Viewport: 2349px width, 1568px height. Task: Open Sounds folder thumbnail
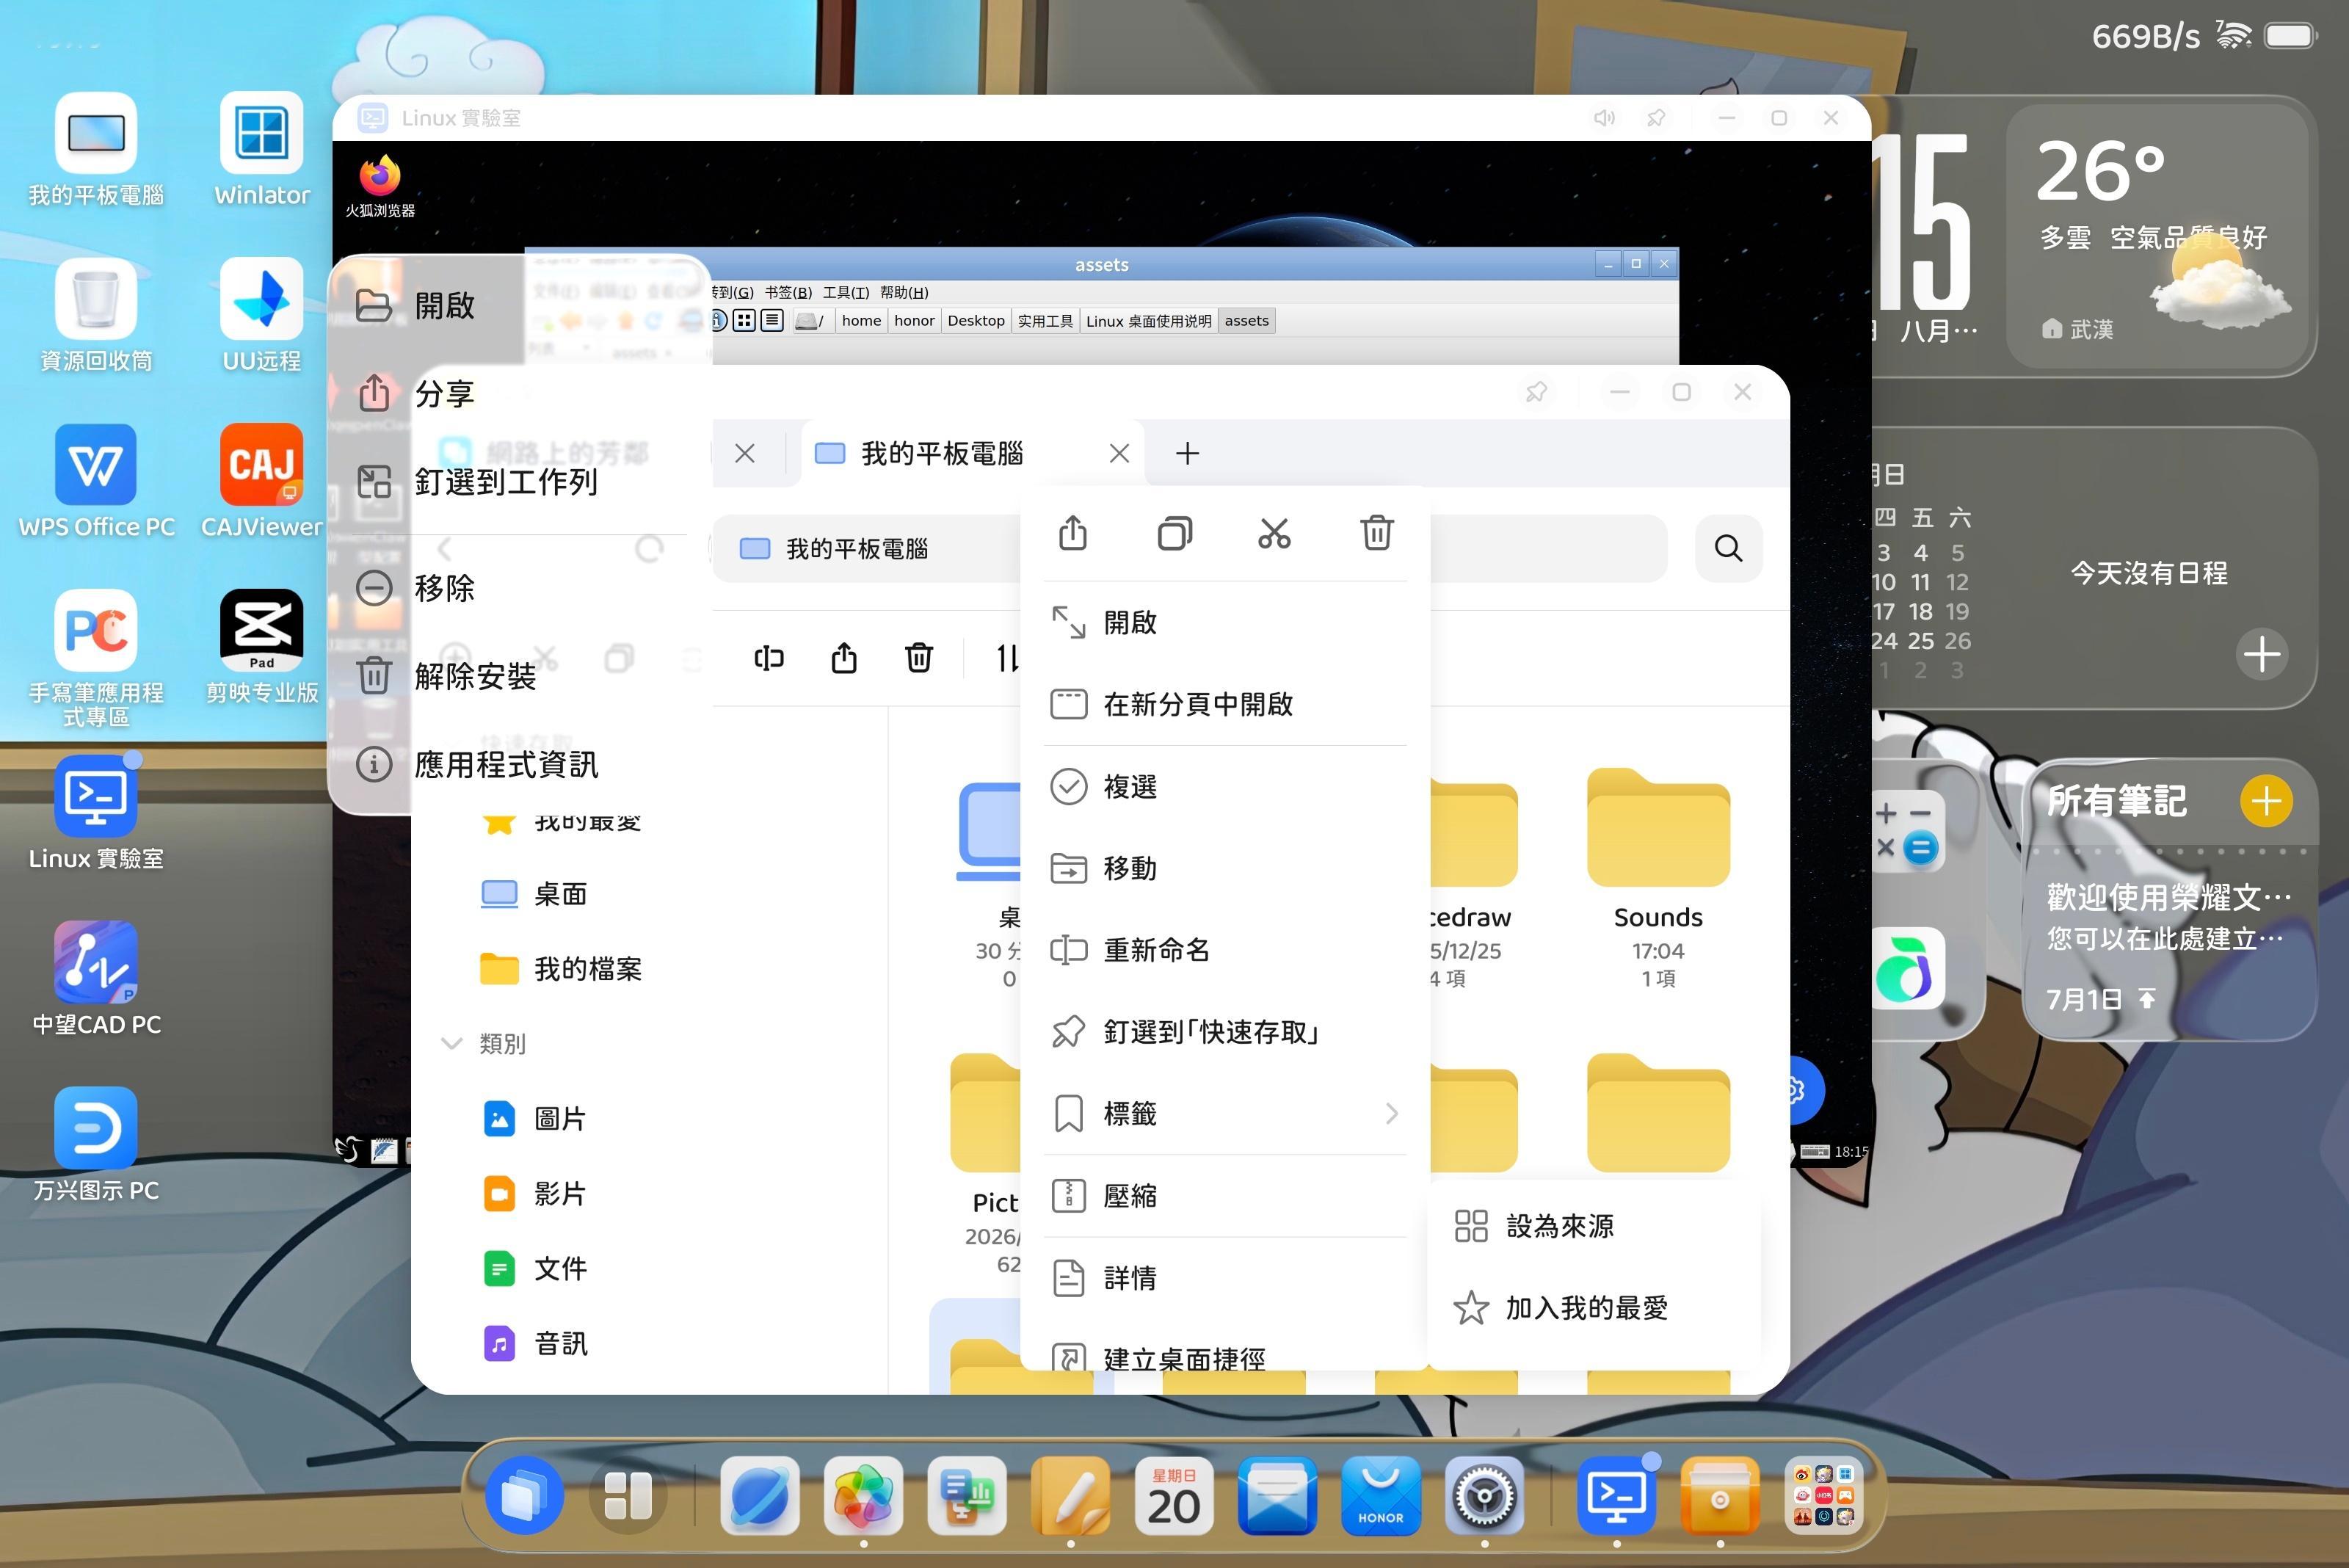[x=1658, y=828]
